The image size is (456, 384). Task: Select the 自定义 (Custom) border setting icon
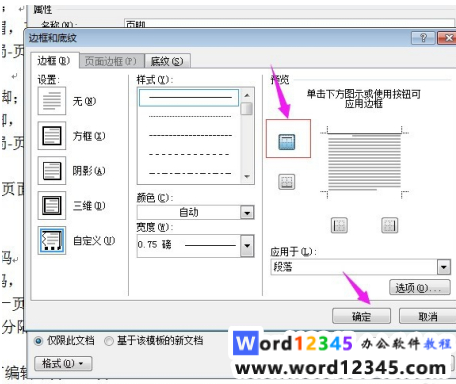[52, 240]
